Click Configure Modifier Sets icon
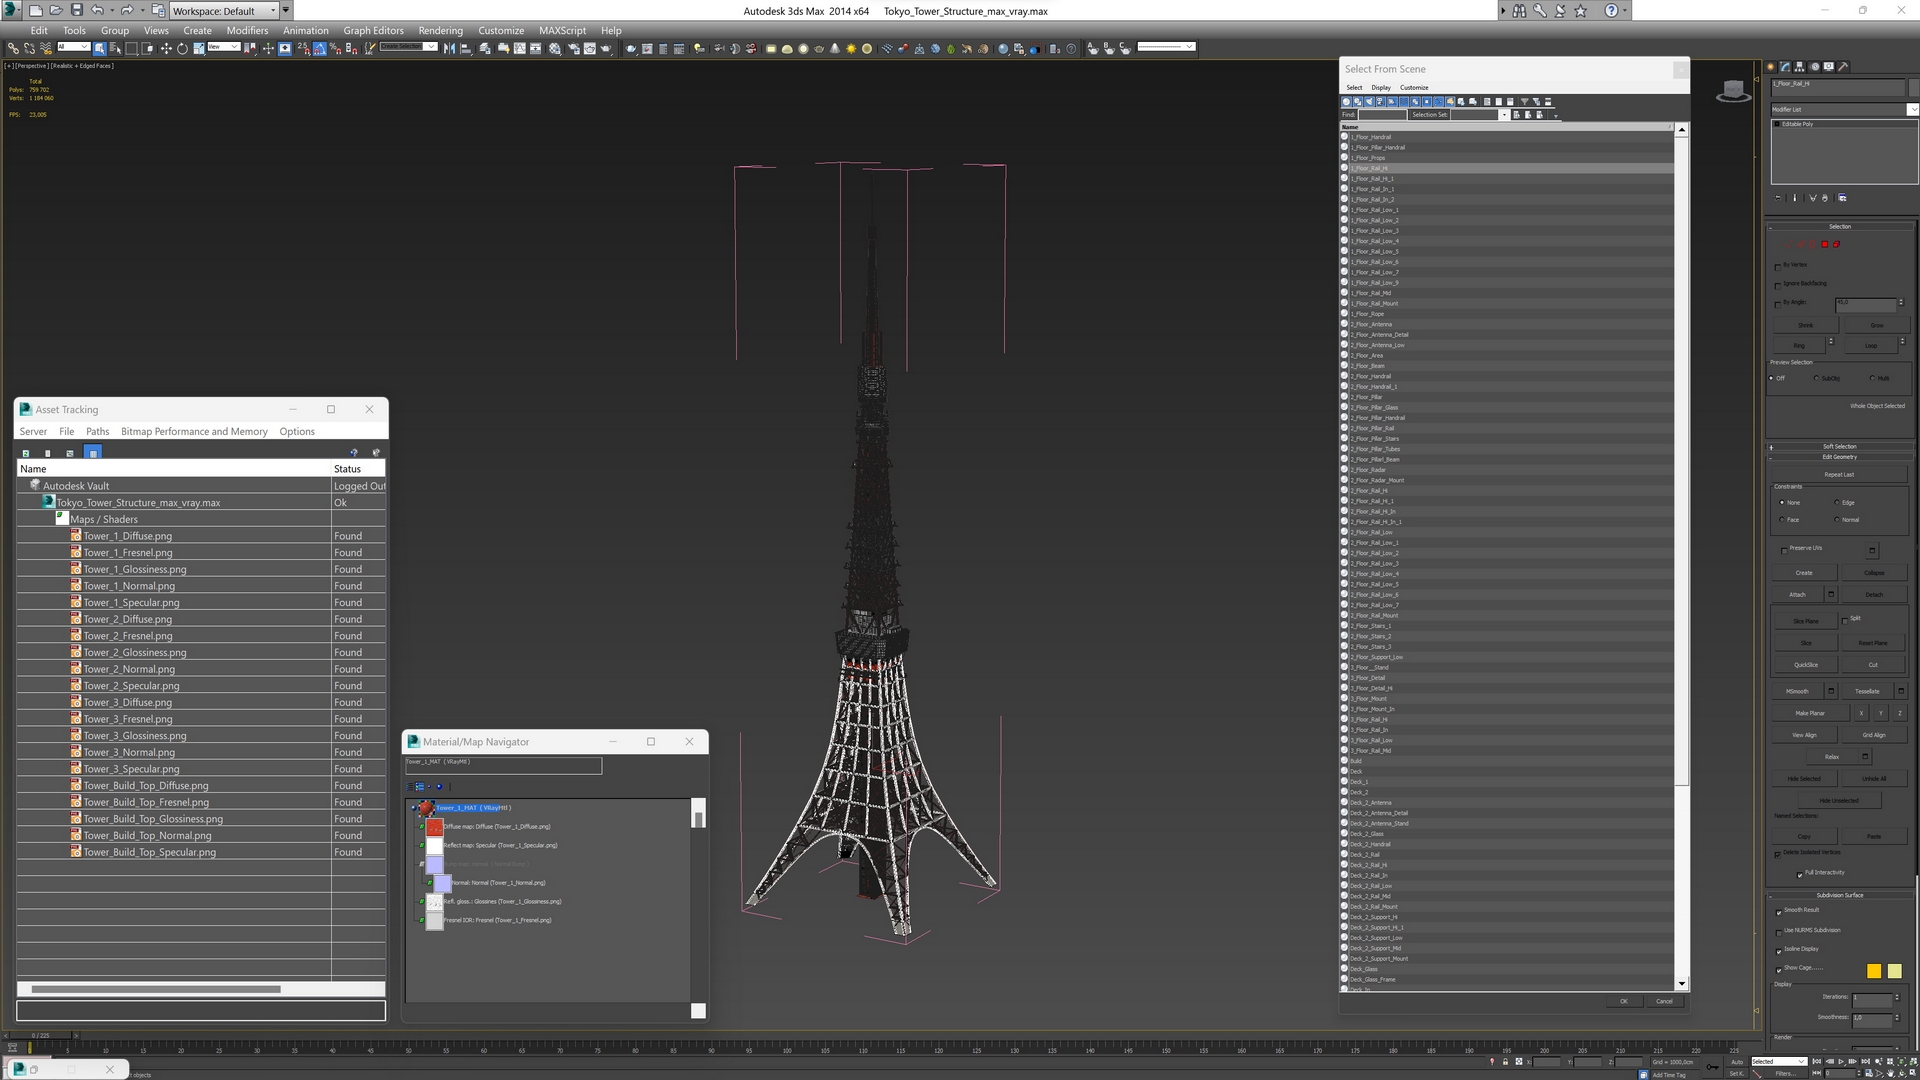Image resolution: width=1920 pixels, height=1080 pixels. 1842,198
